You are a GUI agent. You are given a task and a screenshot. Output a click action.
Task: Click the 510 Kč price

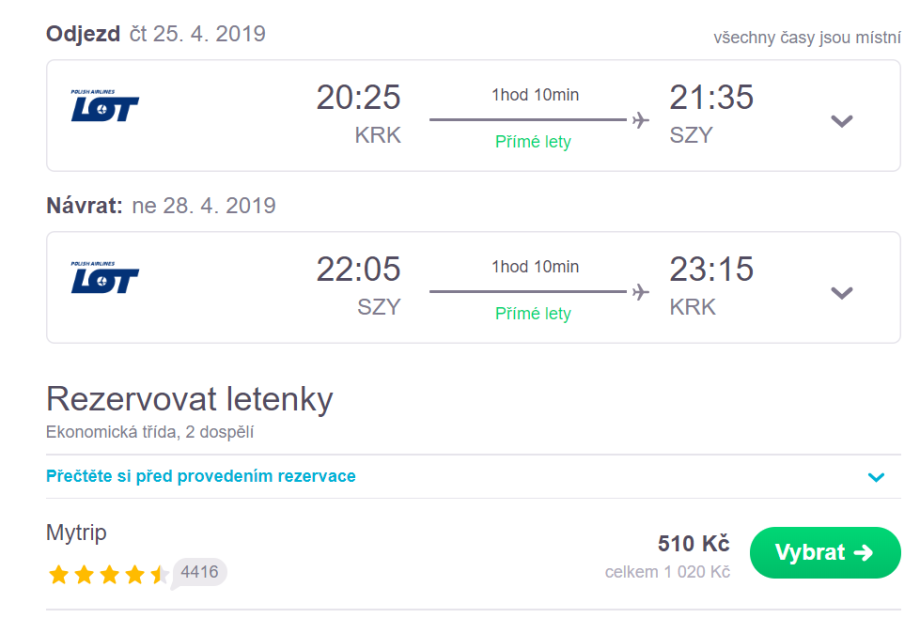point(693,544)
